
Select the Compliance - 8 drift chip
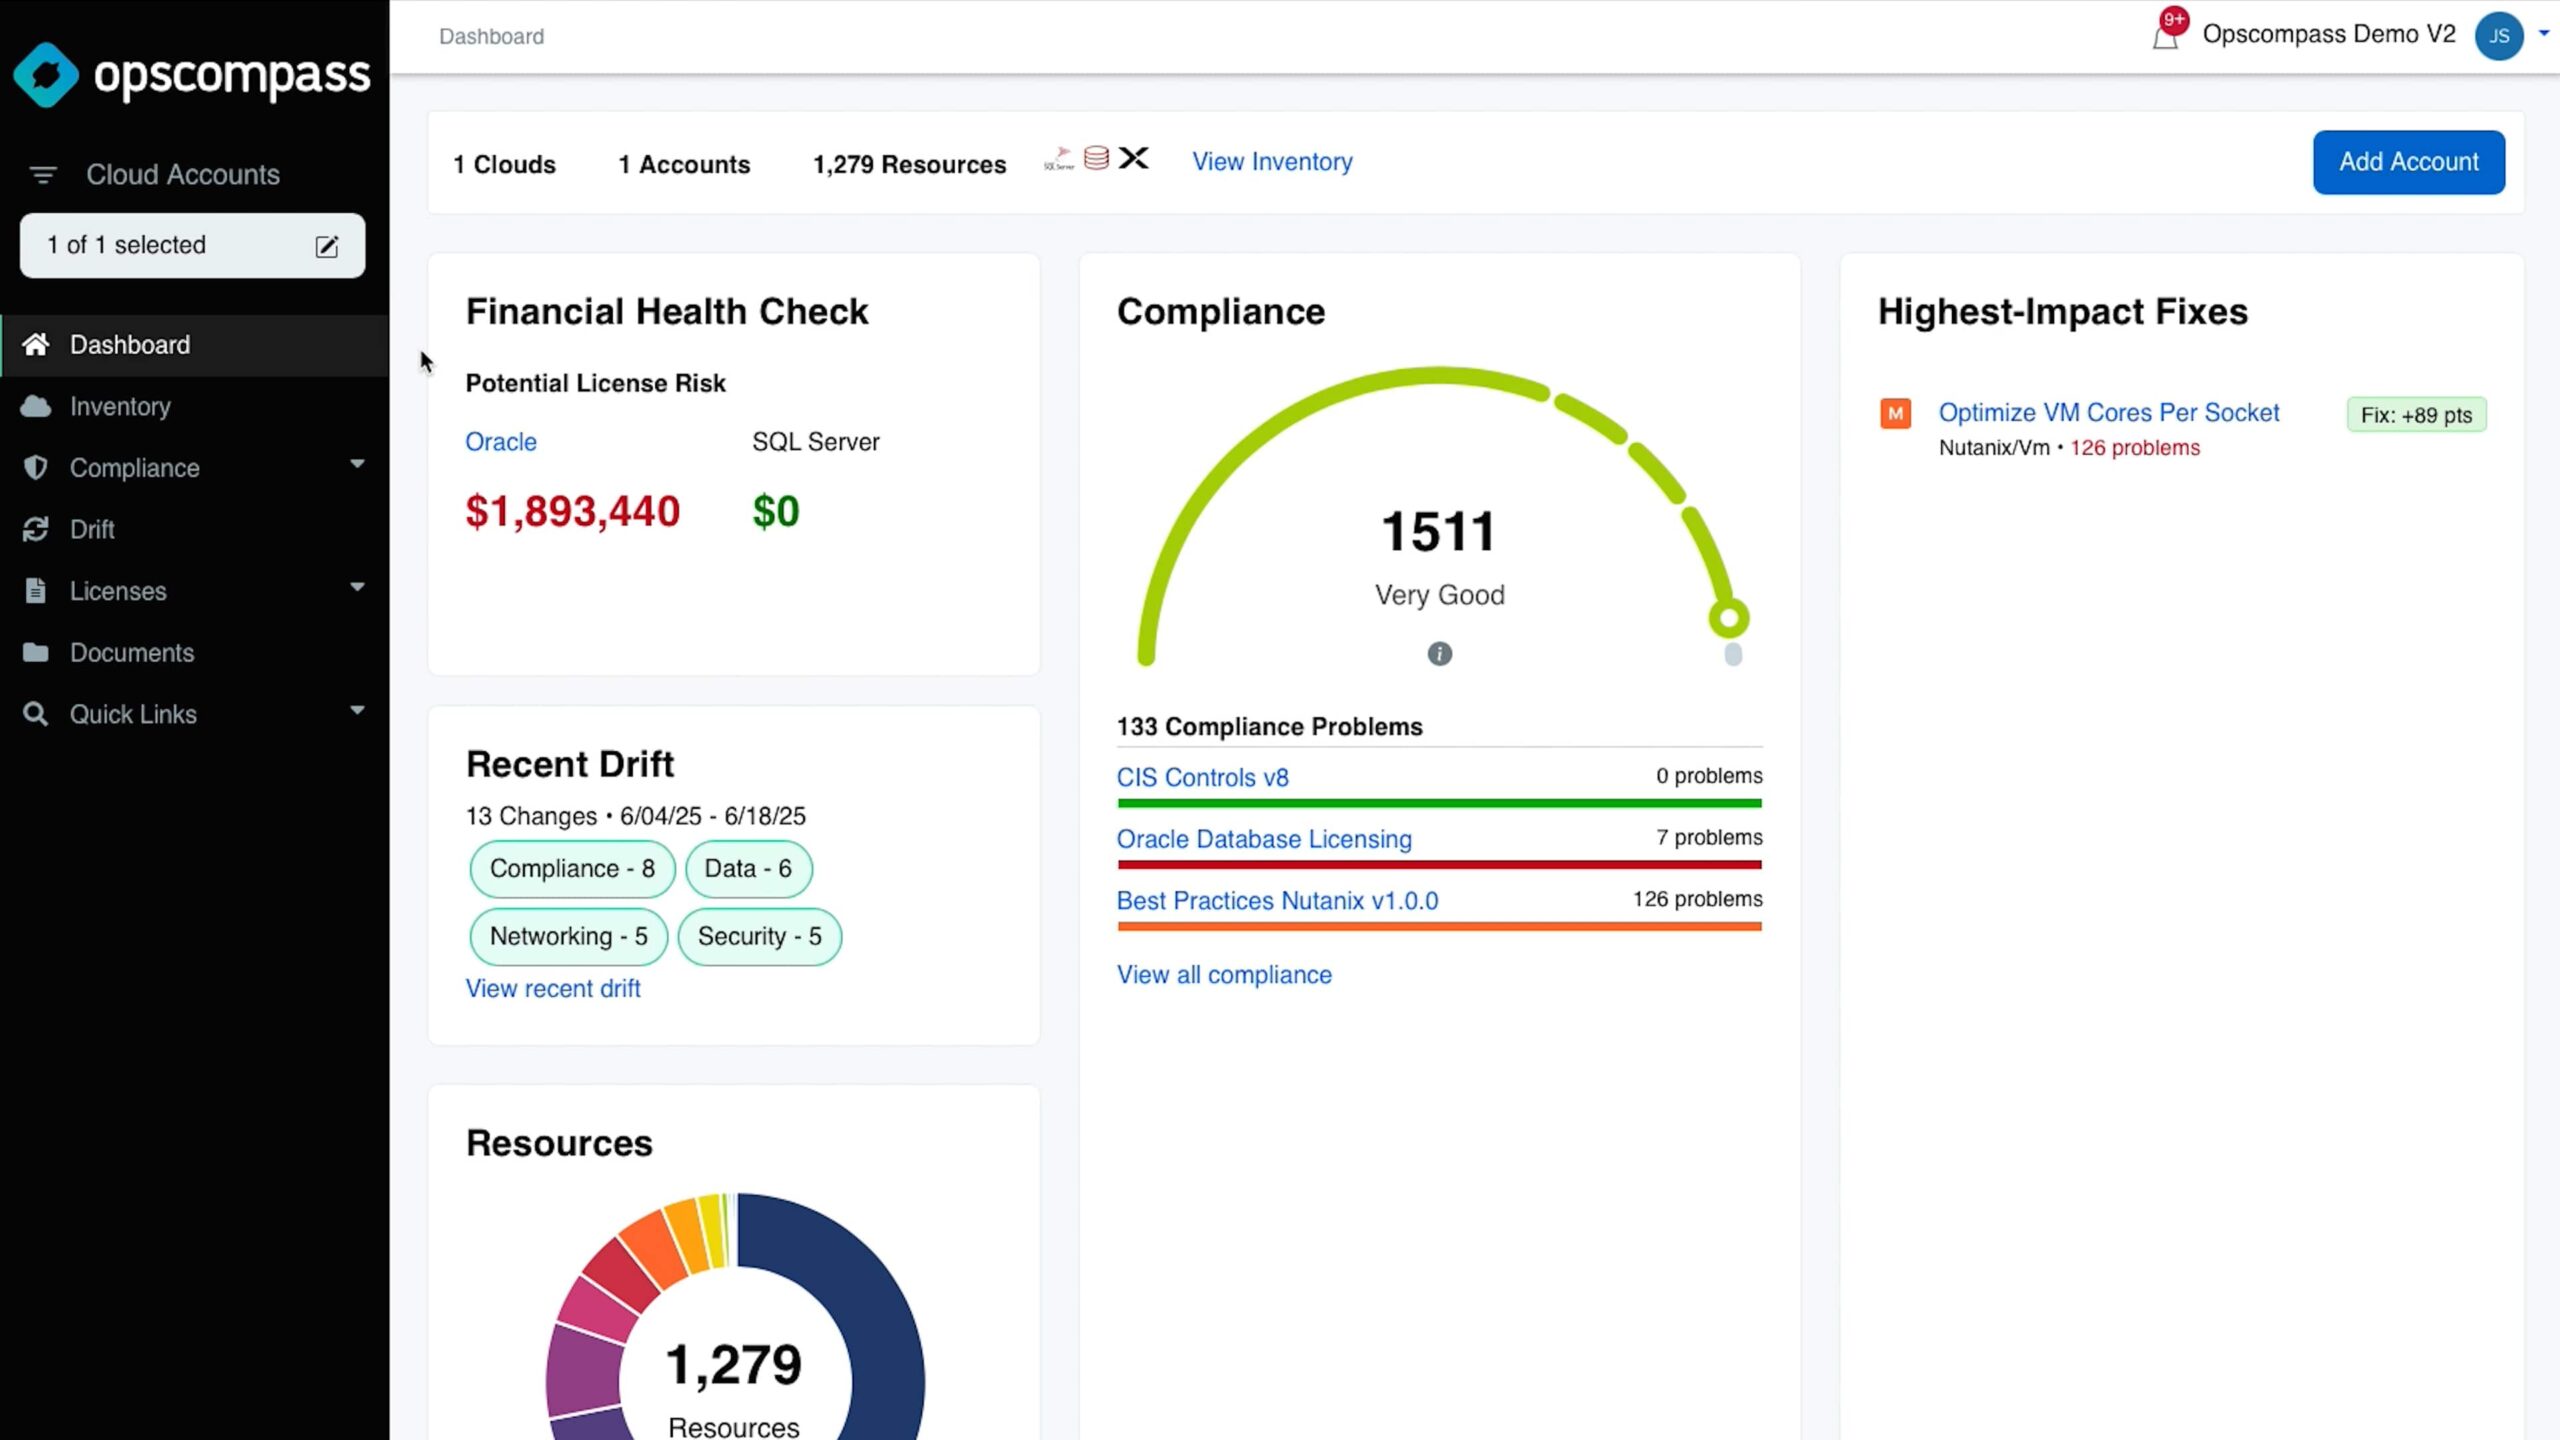pyautogui.click(x=572, y=869)
